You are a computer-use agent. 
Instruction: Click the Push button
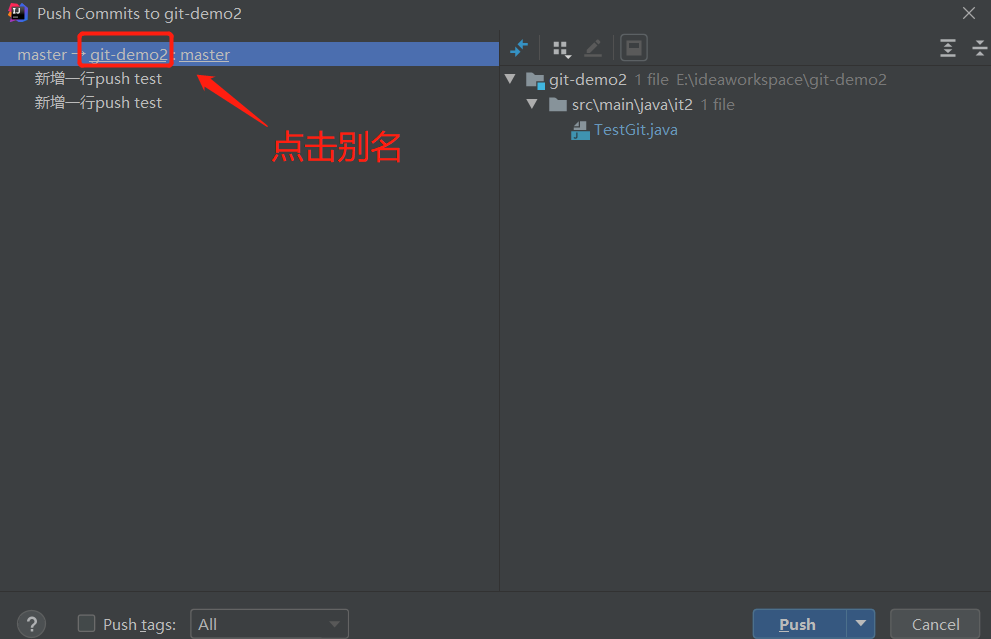point(799,624)
